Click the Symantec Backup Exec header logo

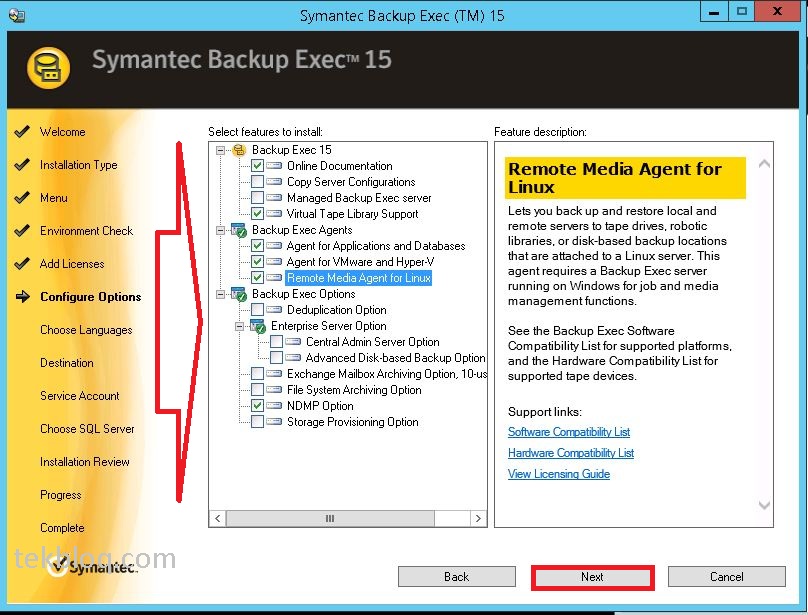[x=48, y=68]
